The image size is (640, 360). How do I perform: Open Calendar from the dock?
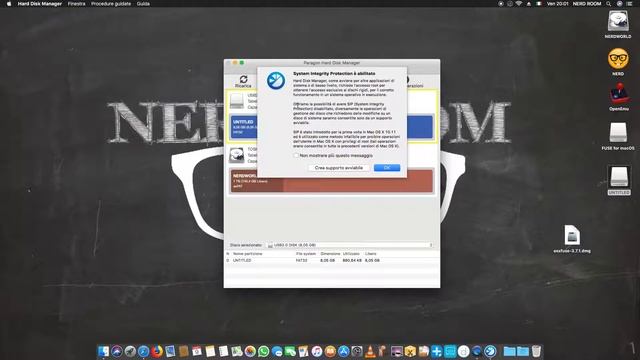click(x=197, y=351)
